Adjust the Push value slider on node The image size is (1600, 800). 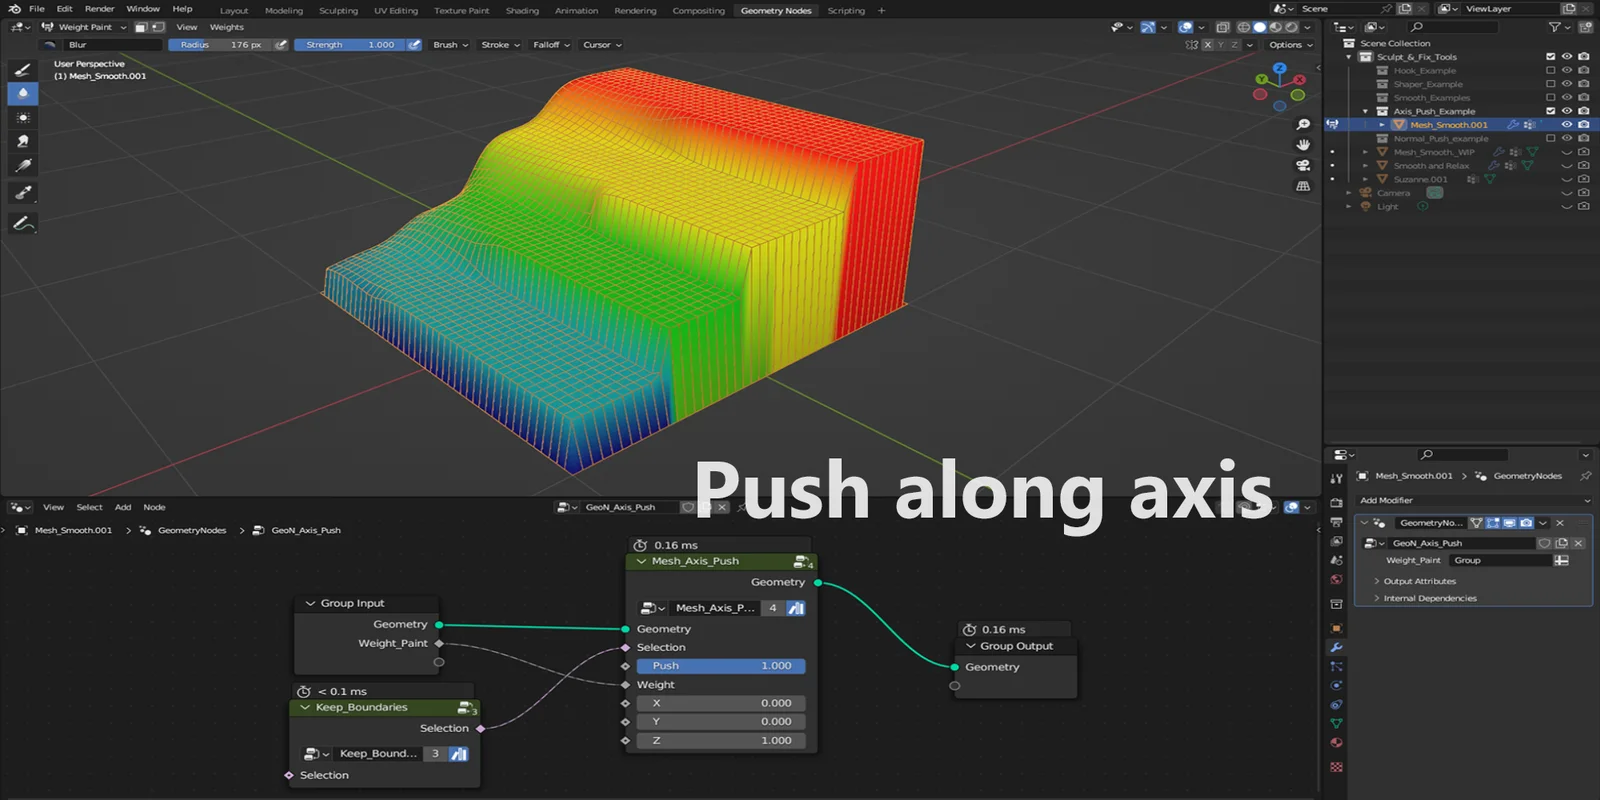point(720,666)
